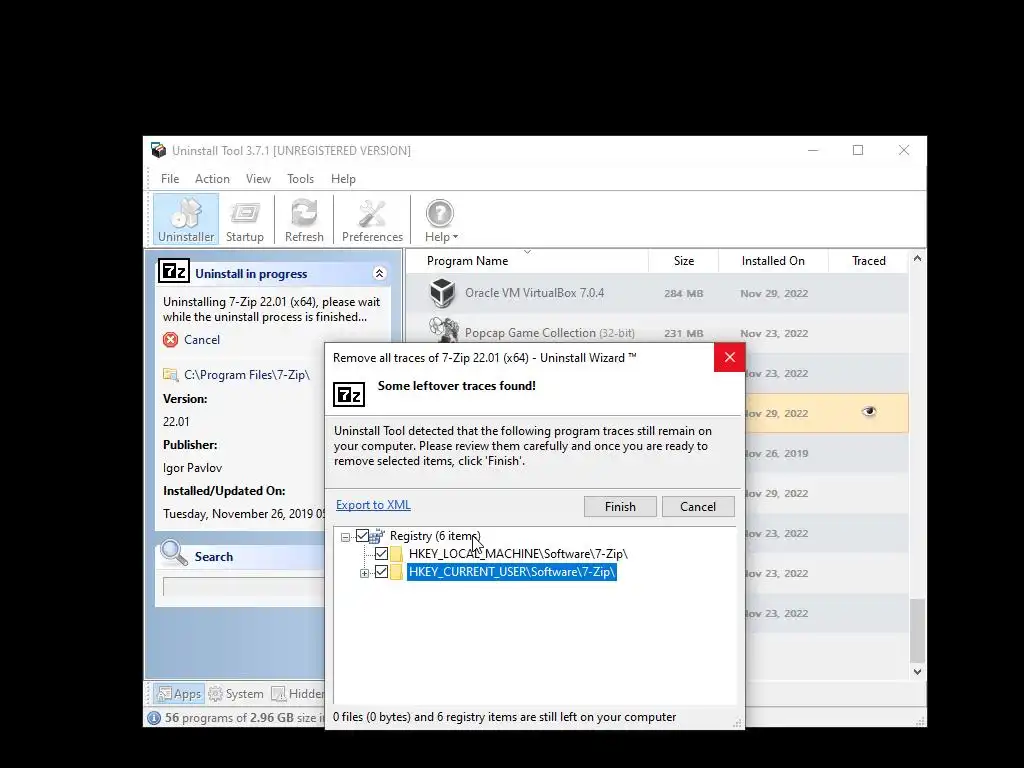Image resolution: width=1024 pixels, height=768 pixels.
Task: Sort by Program Name column
Action: coord(468,261)
